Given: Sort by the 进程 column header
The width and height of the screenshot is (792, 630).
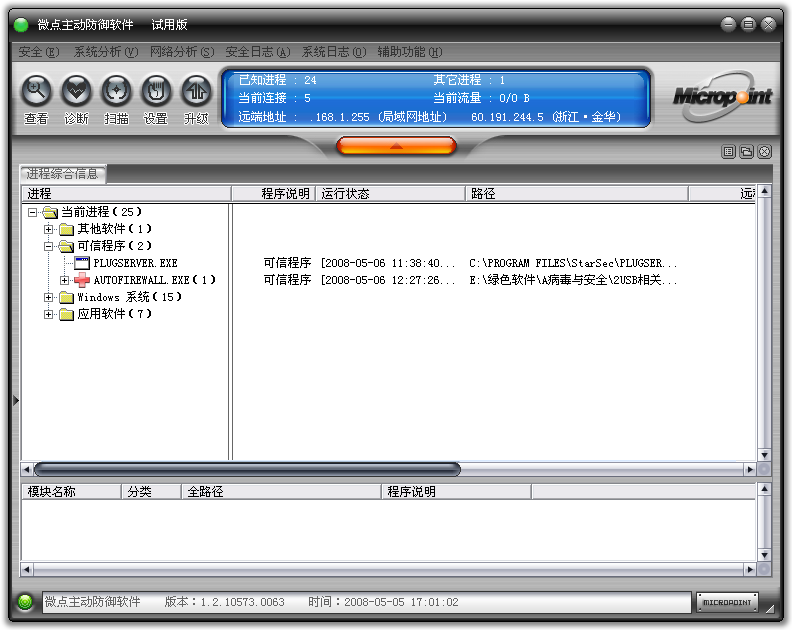Looking at the screenshot, I should pyautogui.click(x=126, y=193).
